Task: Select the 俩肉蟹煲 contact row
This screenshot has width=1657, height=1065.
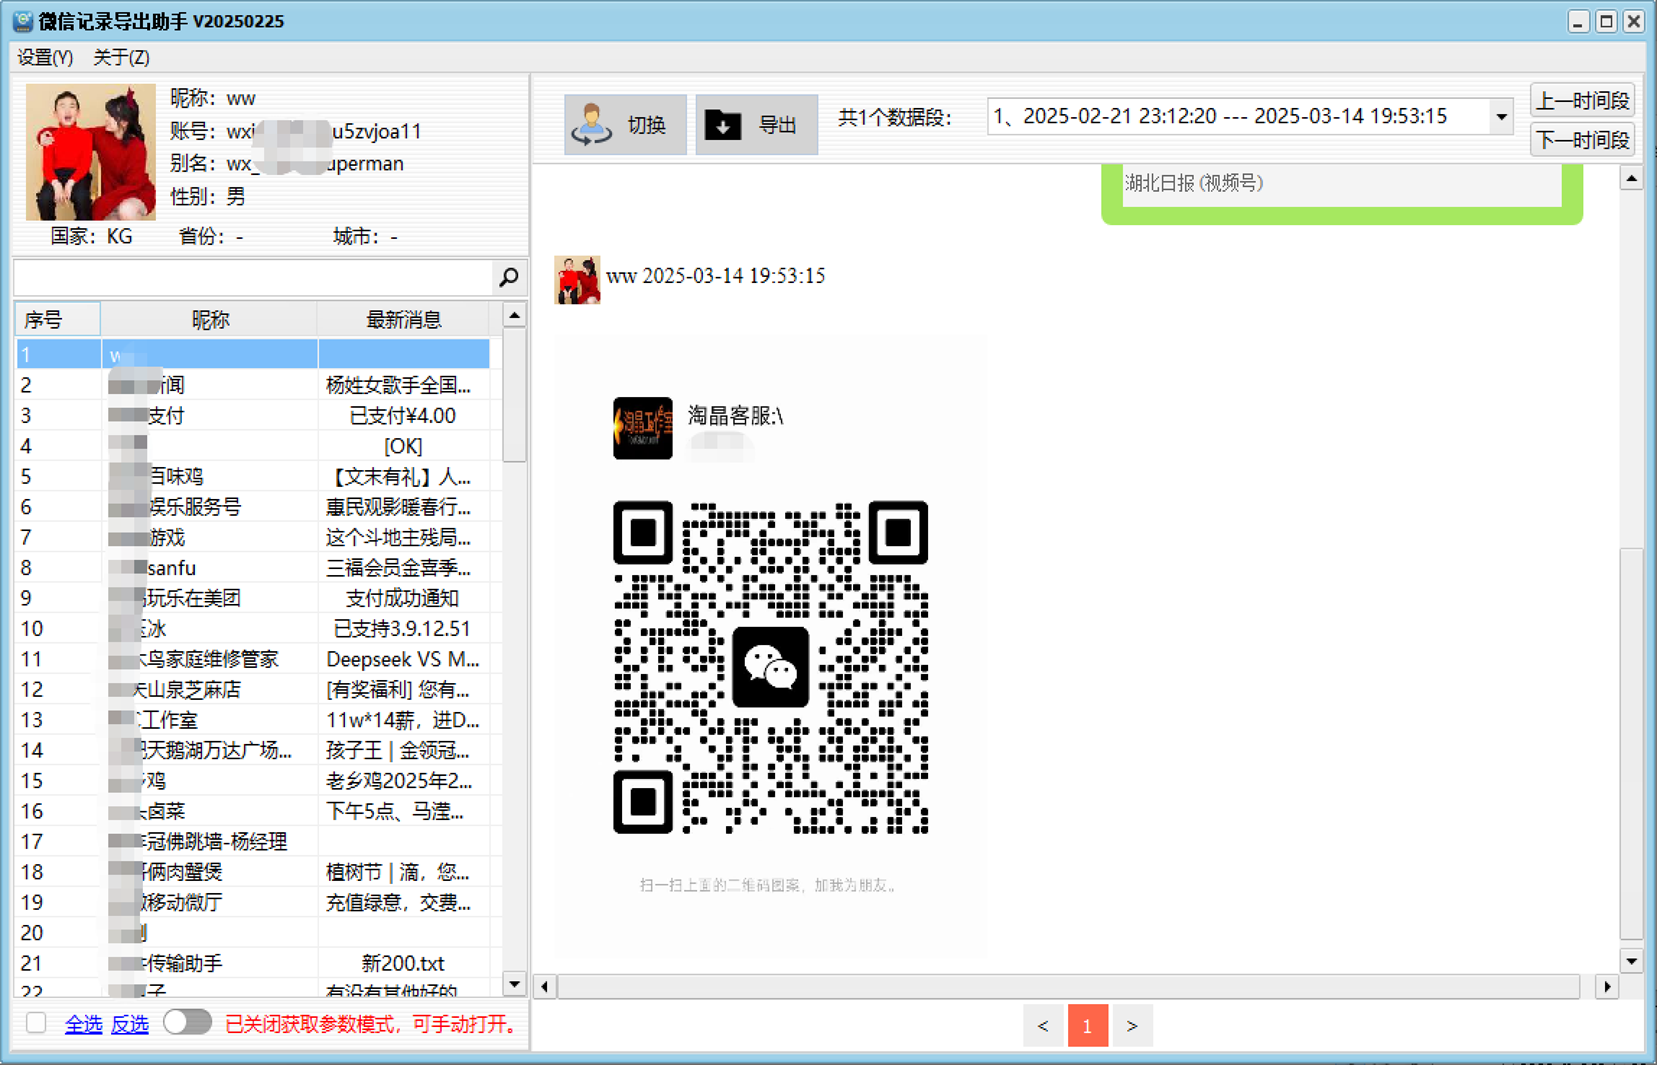Action: click(x=253, y=872)
